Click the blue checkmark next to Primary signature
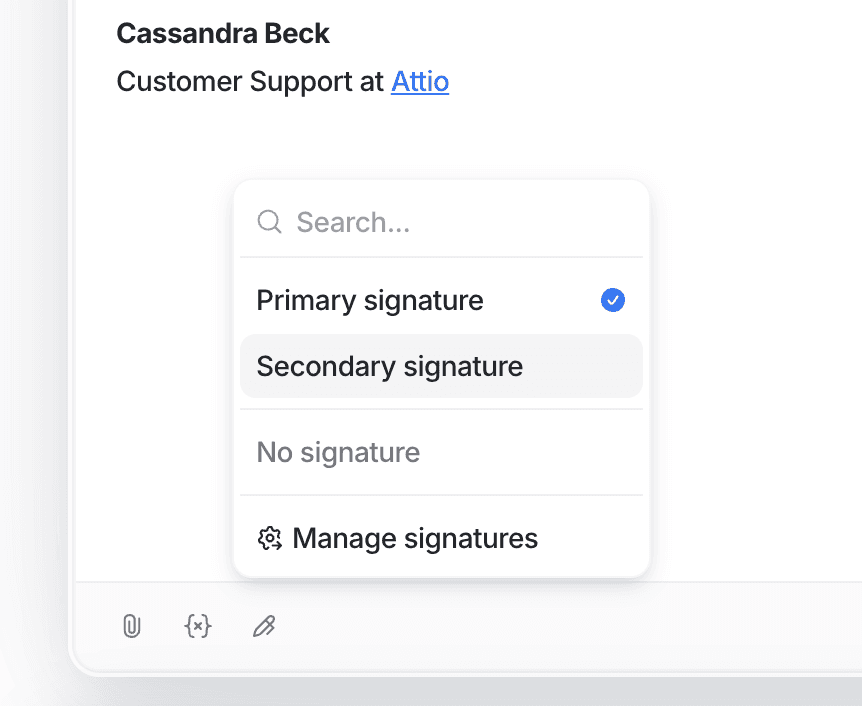 [613, 300]
